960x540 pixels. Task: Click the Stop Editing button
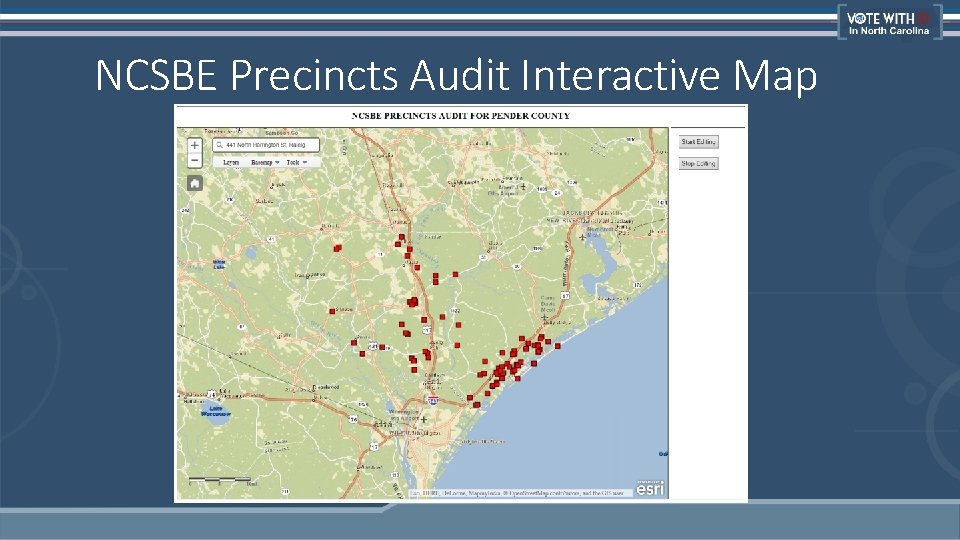point(698,163)
